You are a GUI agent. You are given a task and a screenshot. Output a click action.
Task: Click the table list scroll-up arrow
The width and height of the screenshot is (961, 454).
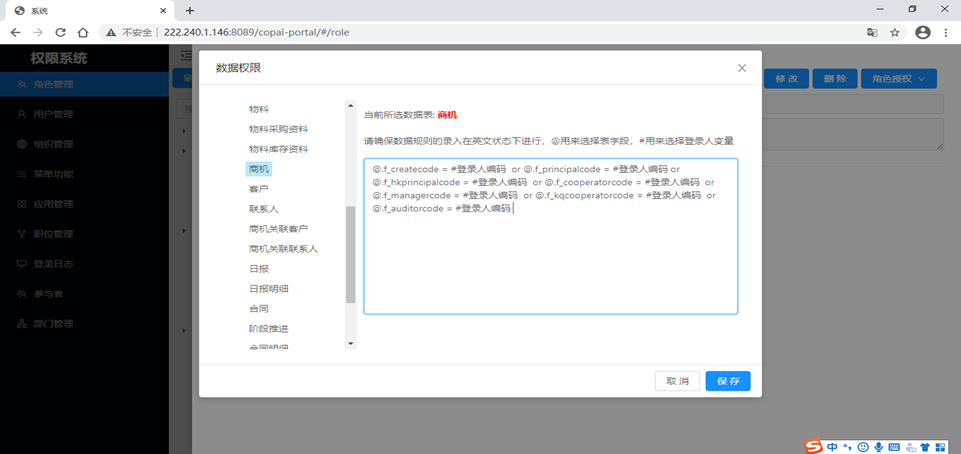click(351, 106)
